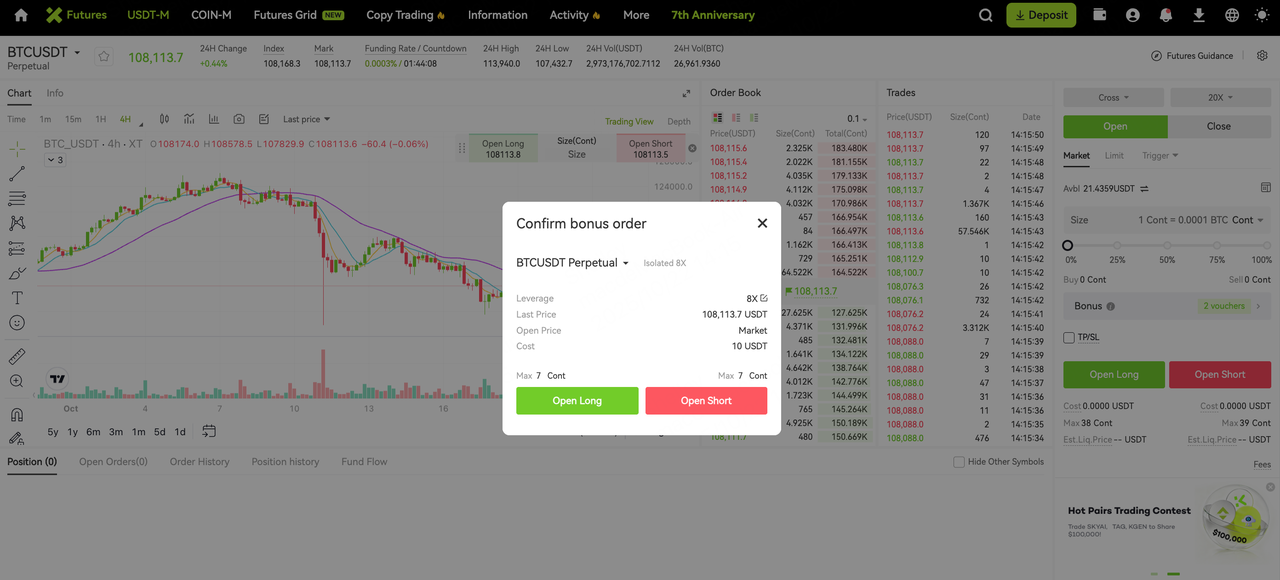Screen dimensions: 1280x580
Task: Select the long position forecasting tool
Action: point(17,248)
